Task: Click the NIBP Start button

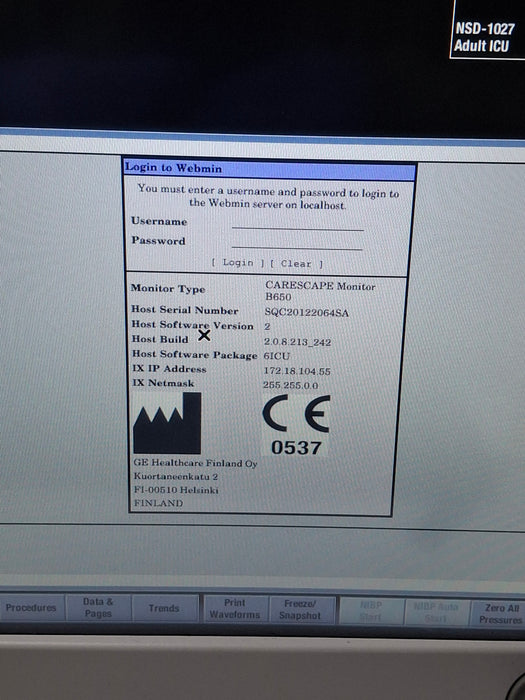Action: pyautogui.click(x=371, y=611)
